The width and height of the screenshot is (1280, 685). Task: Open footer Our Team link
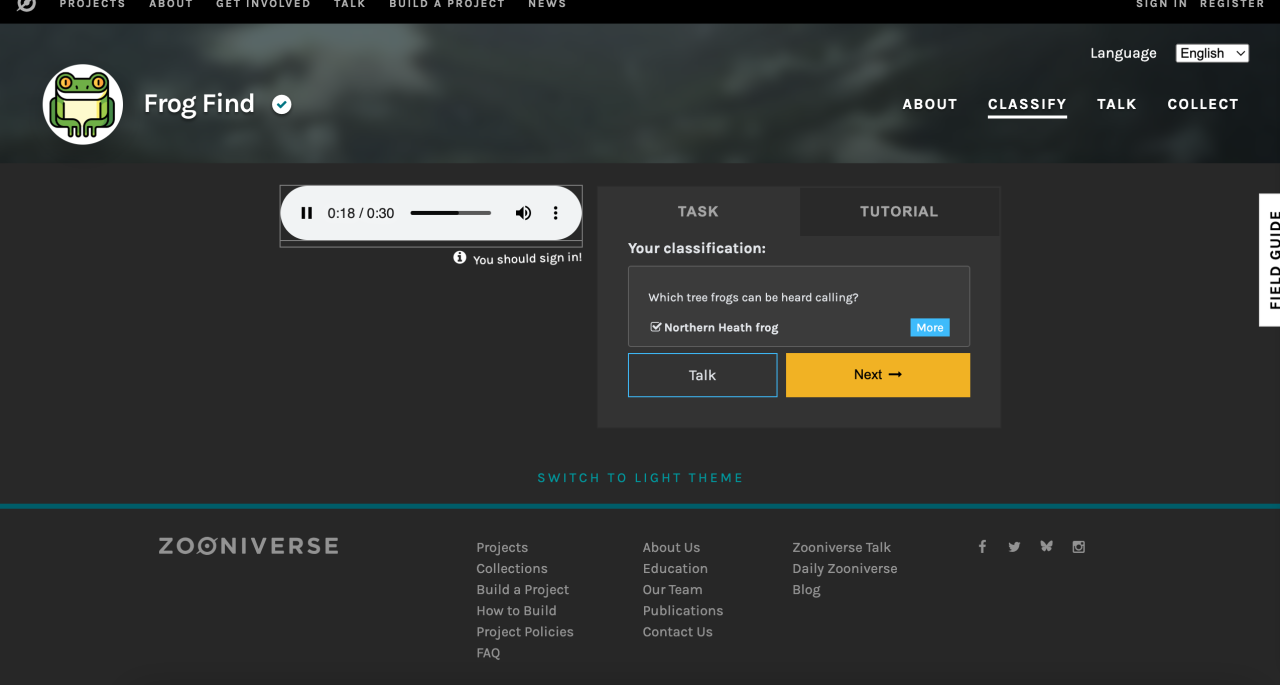pyautogui.click(x=673, y=589)
